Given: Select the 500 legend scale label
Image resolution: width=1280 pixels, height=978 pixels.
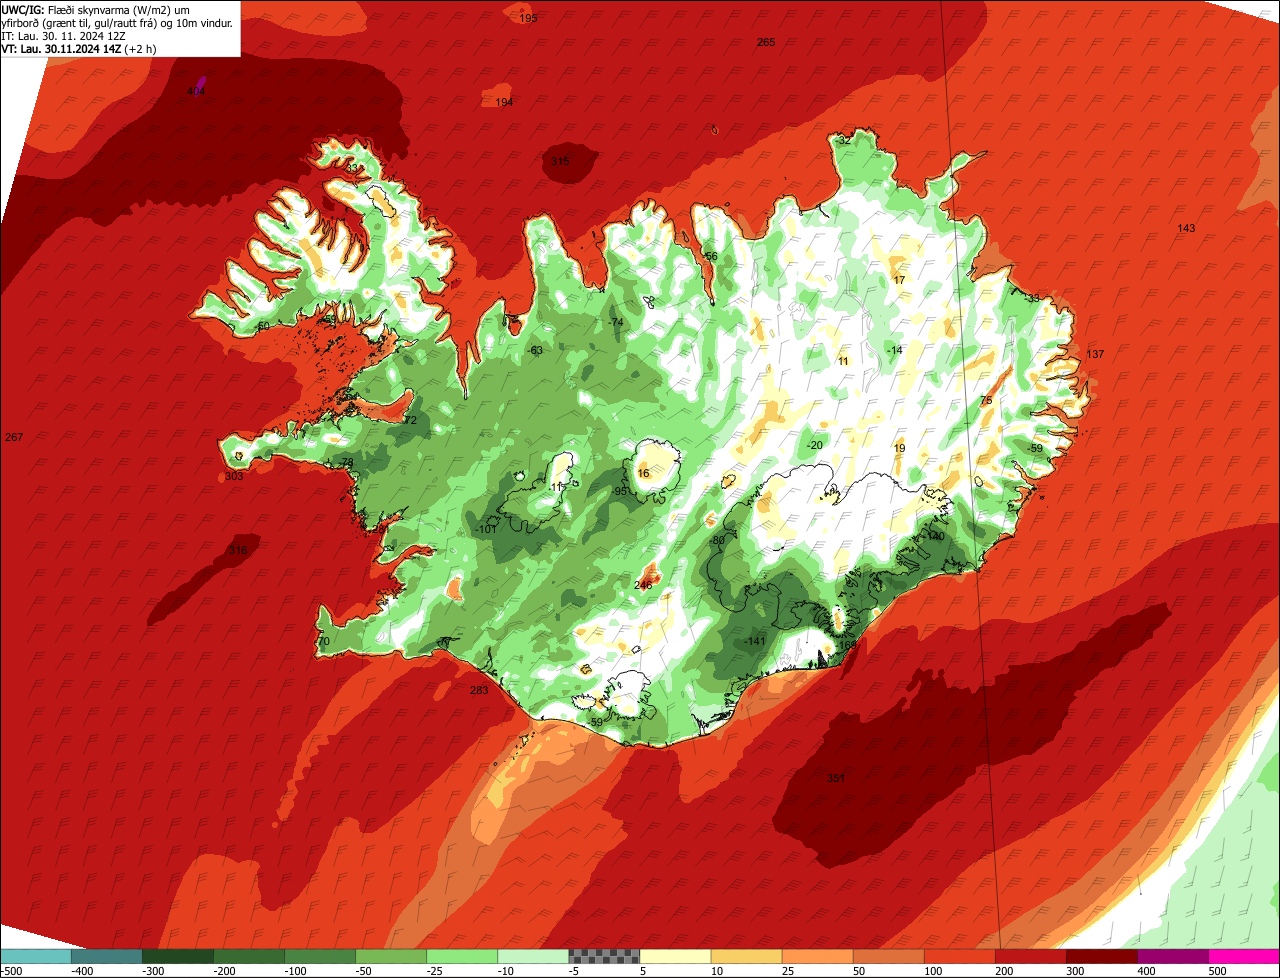Looking at the screenshot, I should pyautogui.click(x=1218, y=971).
